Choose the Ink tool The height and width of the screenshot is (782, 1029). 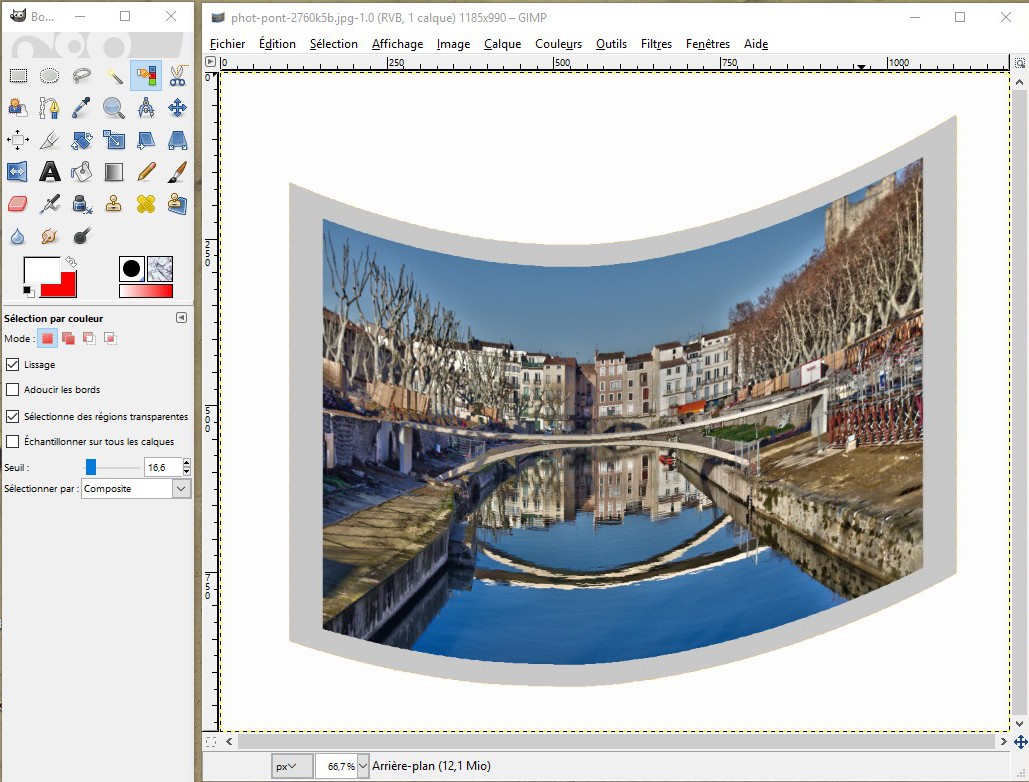[81, 204]
